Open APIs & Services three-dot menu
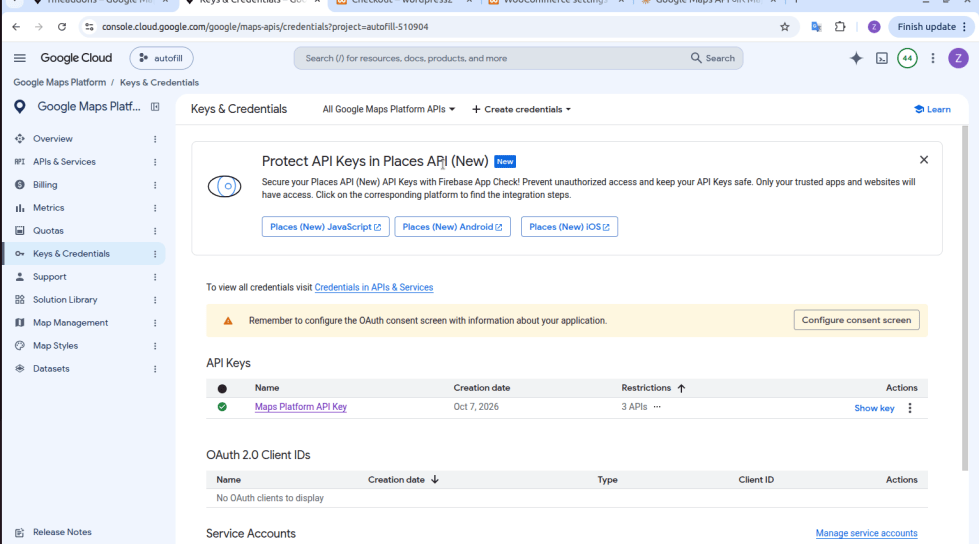This screenshot has height=544, width=979. point(155,162)
